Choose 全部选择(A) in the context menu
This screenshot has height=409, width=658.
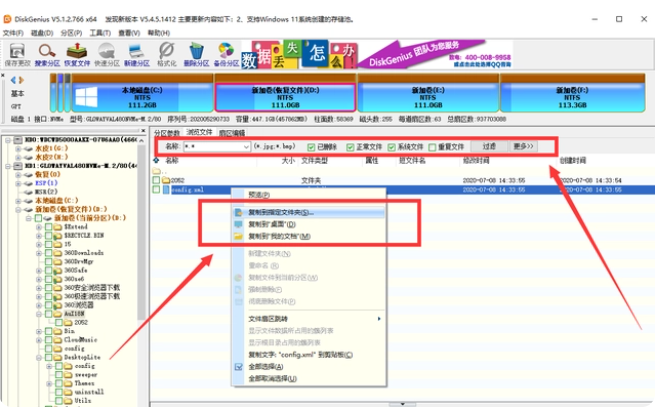click(308, 367)
